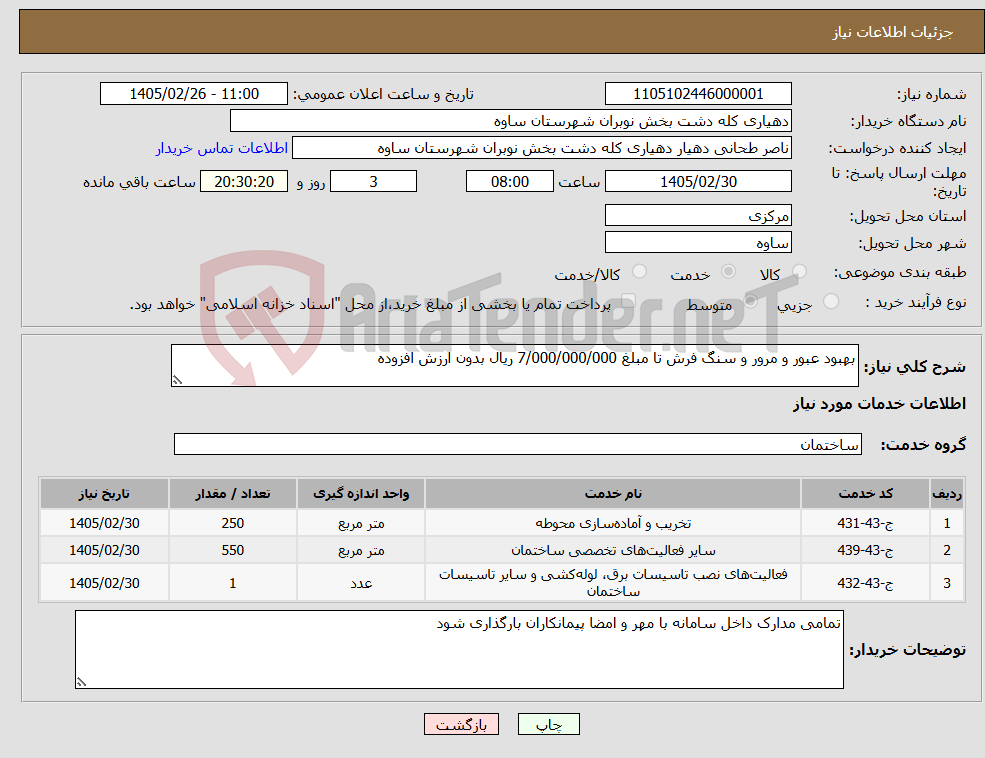Click the بازگشت (back) button

(x=461, y=724)
